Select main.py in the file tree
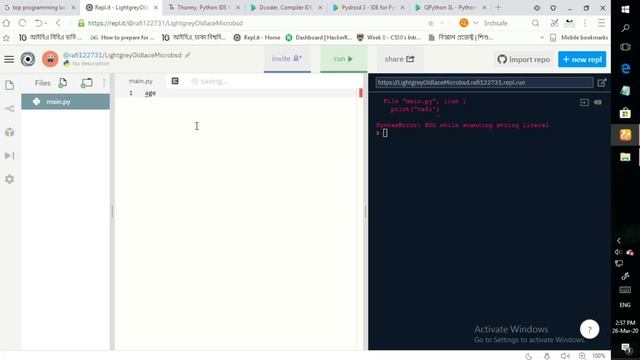The width and height of the screenshot is (640, 360). [x=65, y=102]
